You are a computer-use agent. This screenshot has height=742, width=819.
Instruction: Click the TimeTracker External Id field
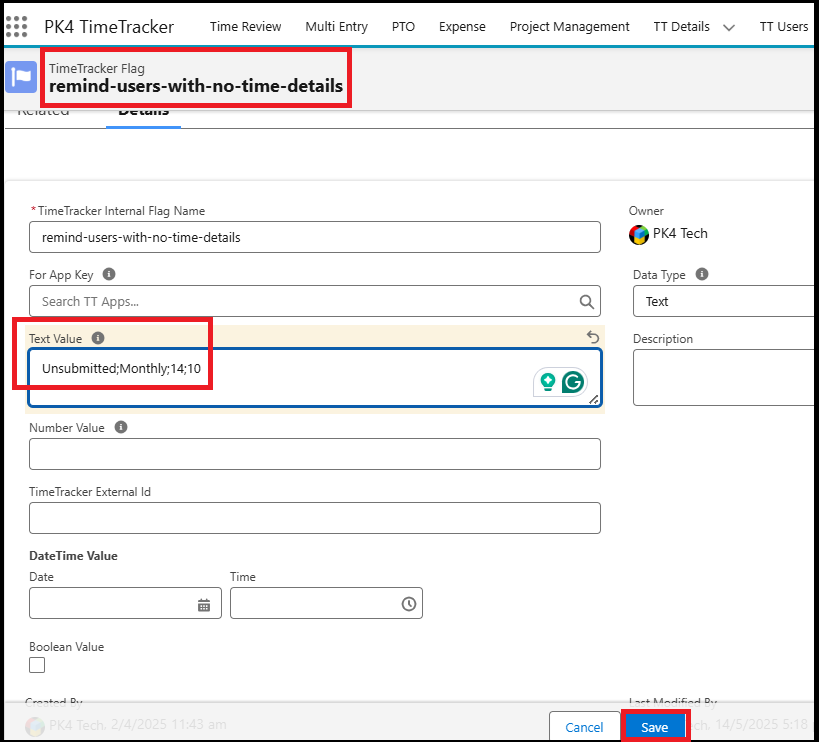tap(315, 518)
